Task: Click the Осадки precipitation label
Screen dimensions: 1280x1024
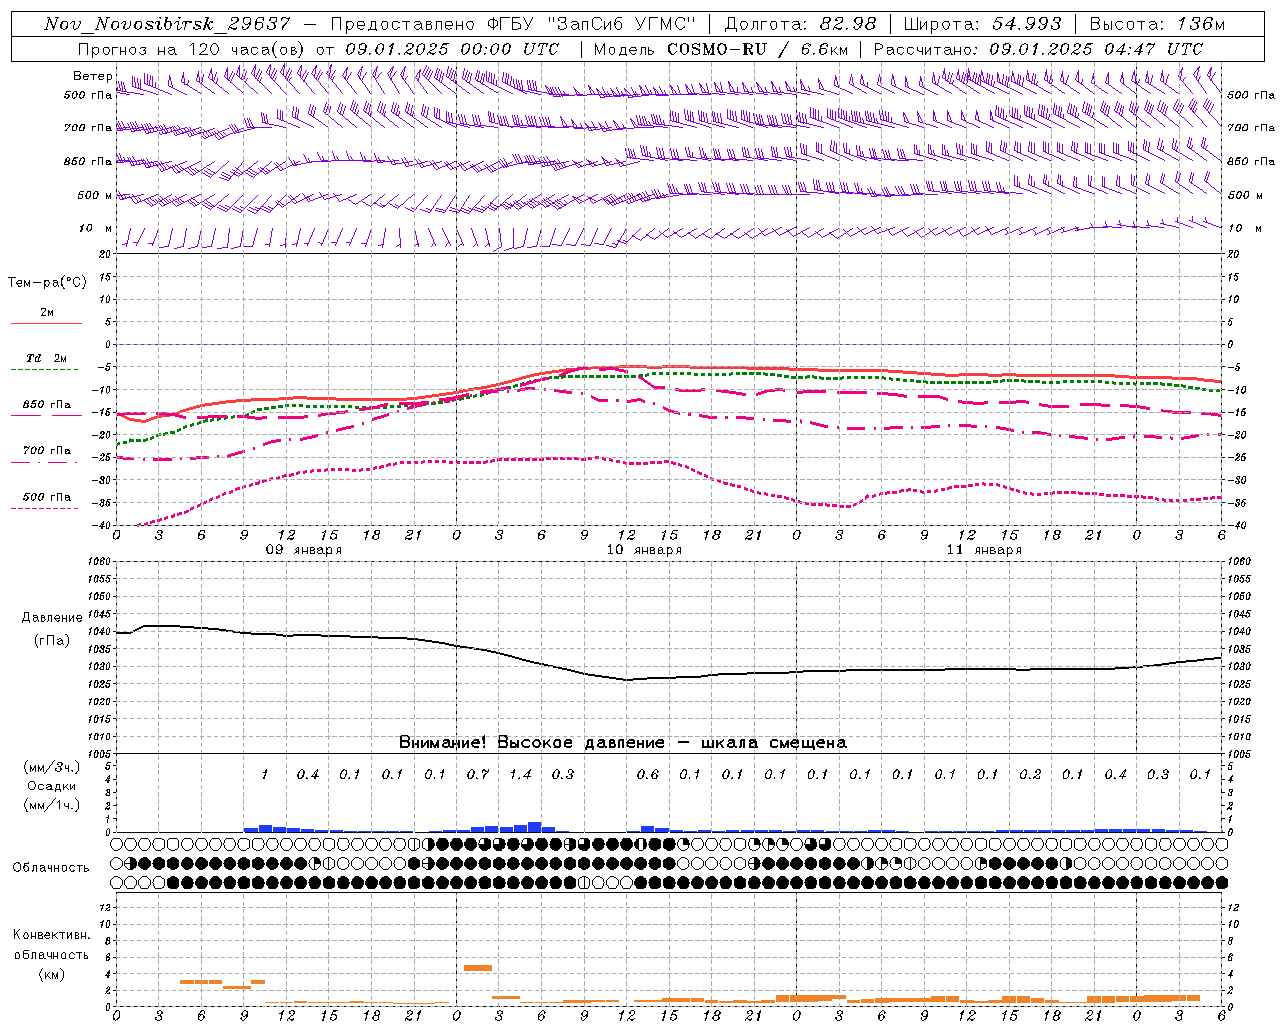Action: tap(52, 787)
